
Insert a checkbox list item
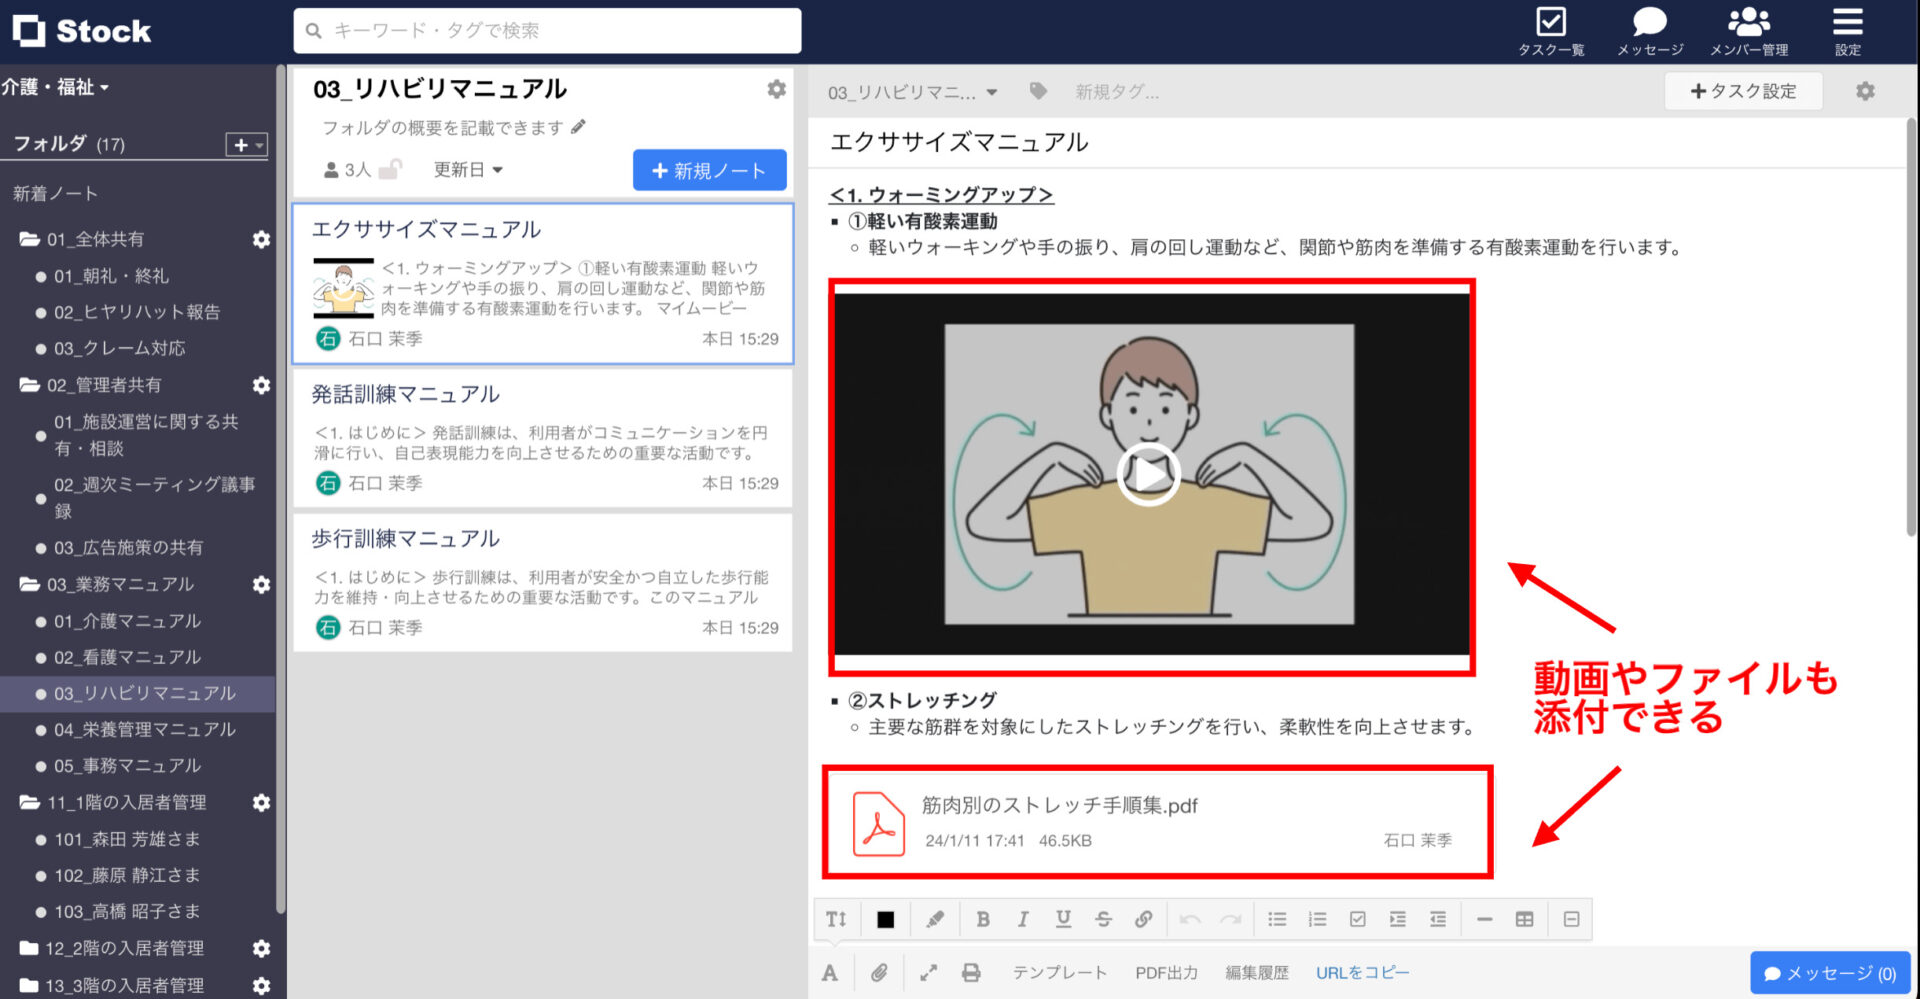pyautogui.click(x=1357, y=919)
